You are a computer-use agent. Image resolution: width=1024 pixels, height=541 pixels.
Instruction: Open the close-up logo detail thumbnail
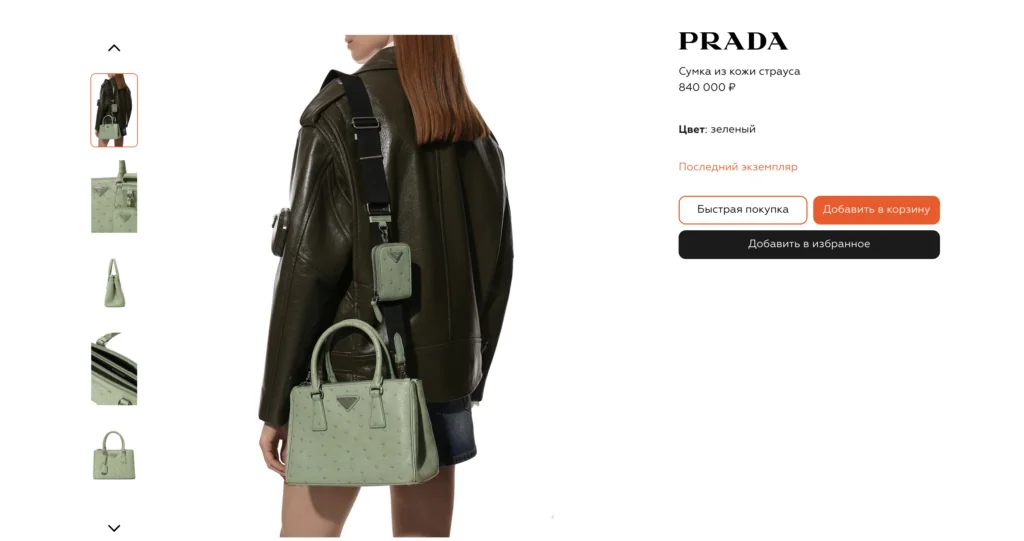[114, 196]
